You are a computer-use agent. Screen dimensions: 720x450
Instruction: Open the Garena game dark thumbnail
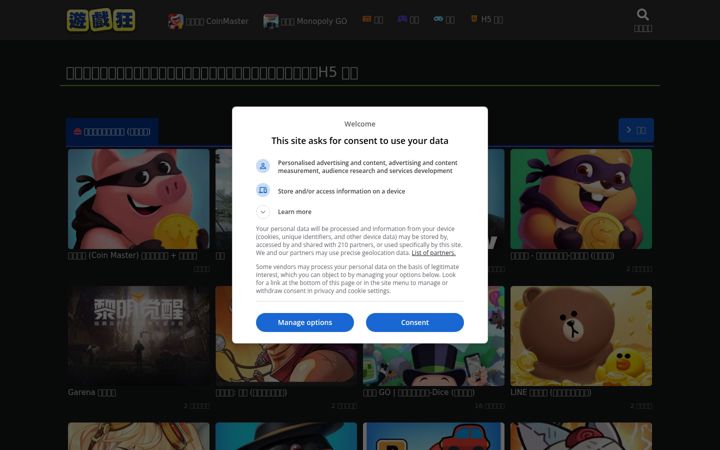(139, 336)
